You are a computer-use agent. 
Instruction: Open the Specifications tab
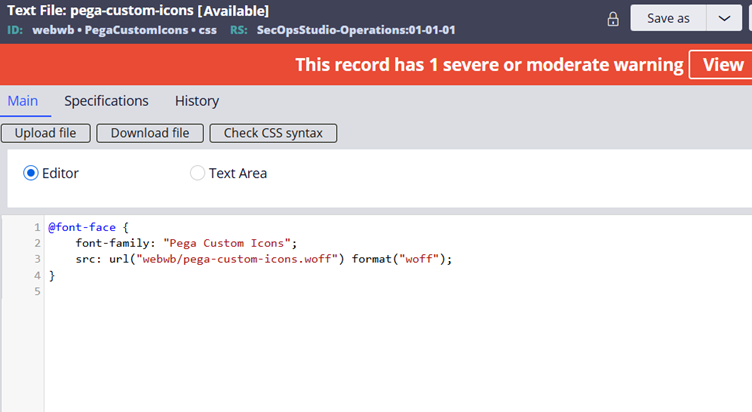pos(106,101)
